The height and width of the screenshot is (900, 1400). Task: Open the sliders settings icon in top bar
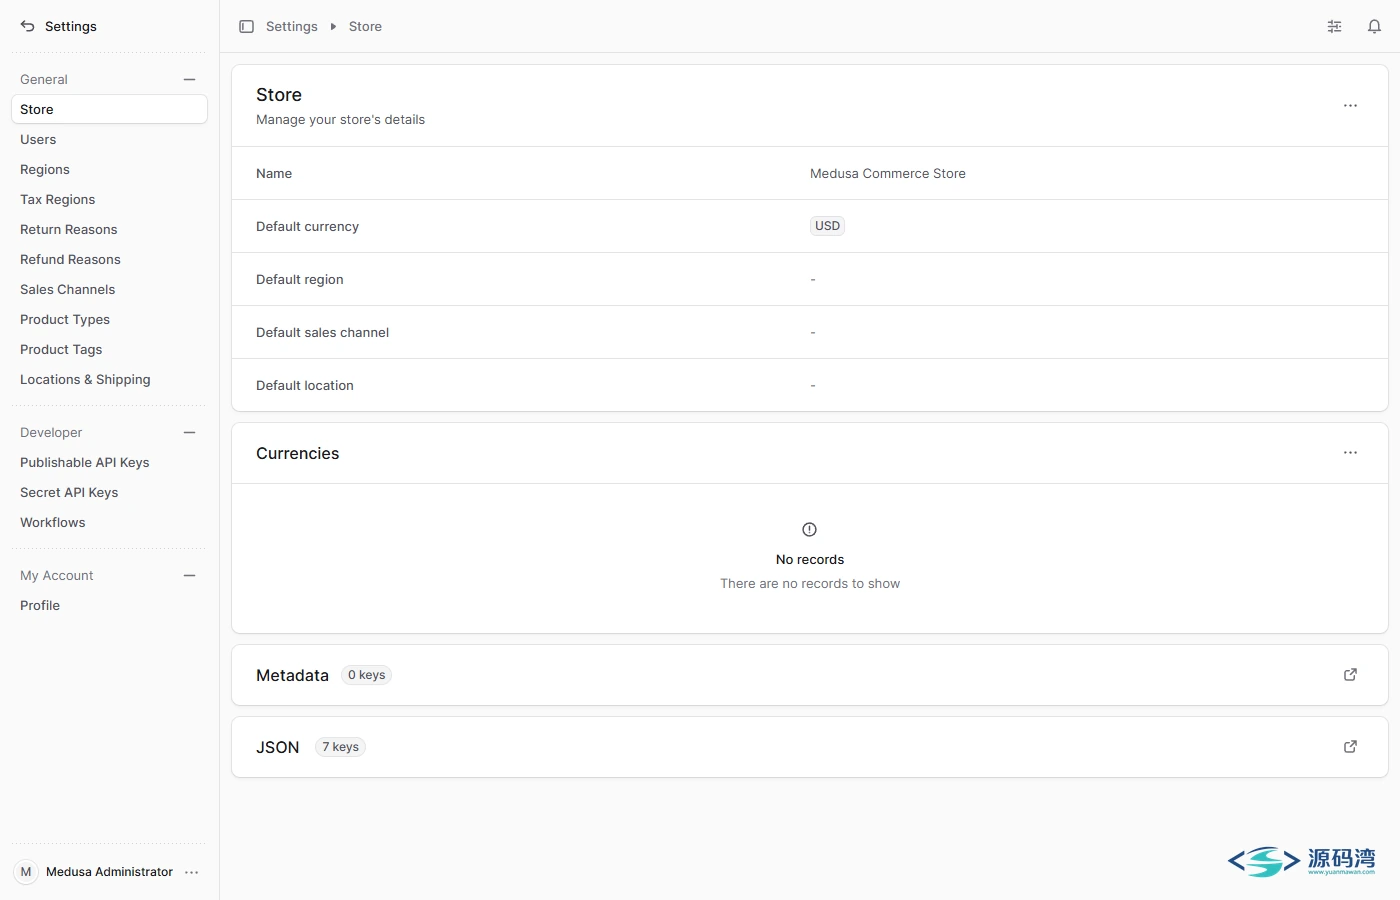point(1334,27)
